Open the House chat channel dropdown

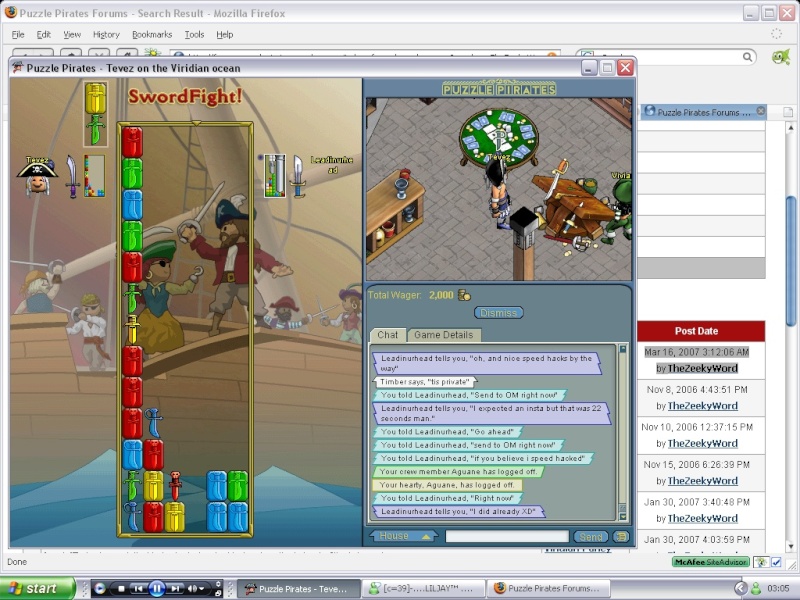pos(403,536)
